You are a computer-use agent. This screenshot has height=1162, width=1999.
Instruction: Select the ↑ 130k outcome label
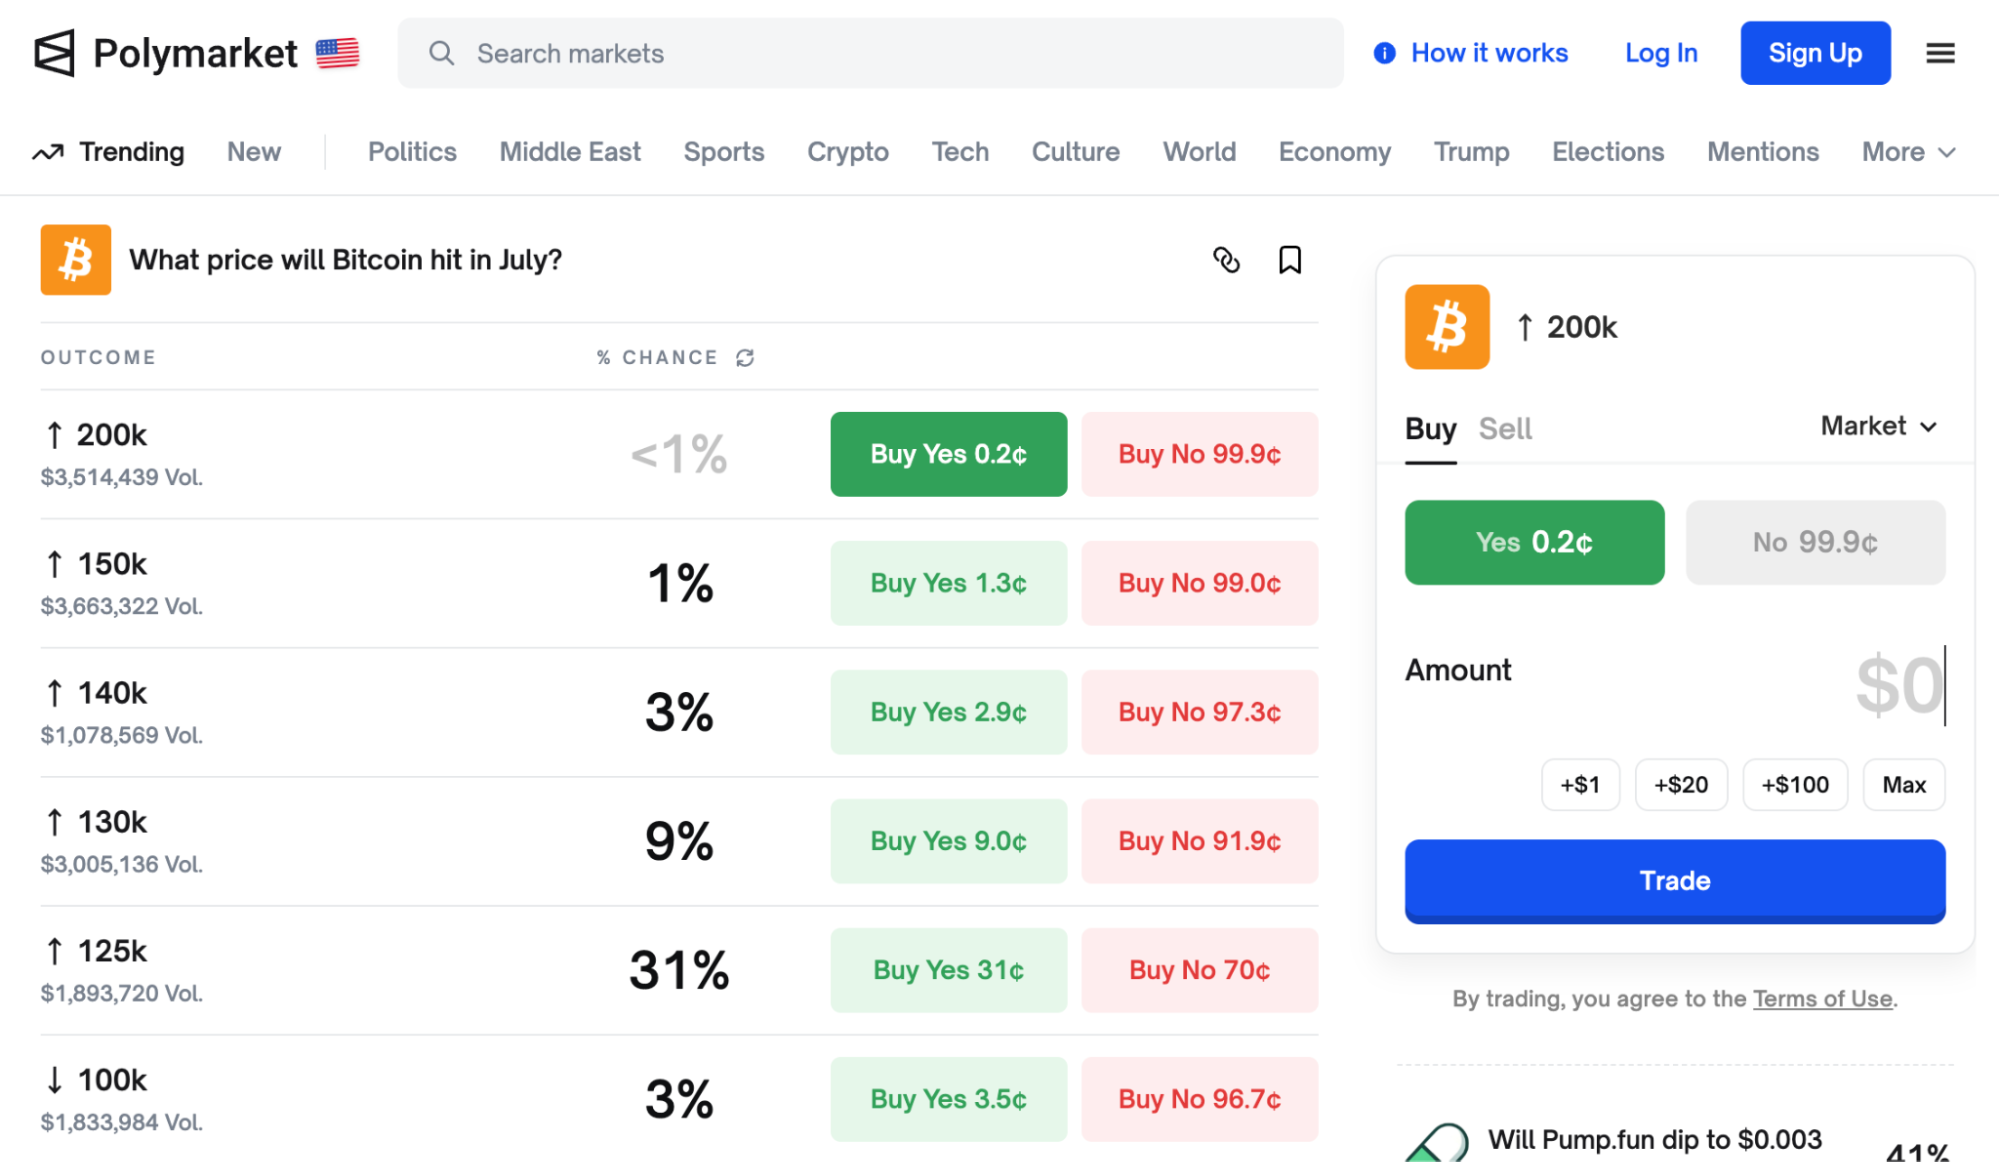coord(96,822)
